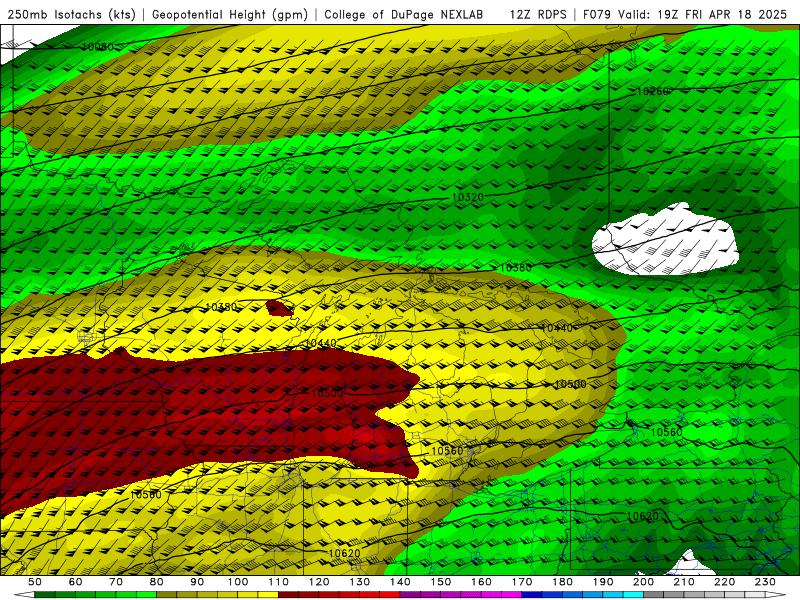Image resolution: width=800 pixels, height=600 pixels.
Task: Click the 'F079' forecast hour text
Action: click(597, 14)
